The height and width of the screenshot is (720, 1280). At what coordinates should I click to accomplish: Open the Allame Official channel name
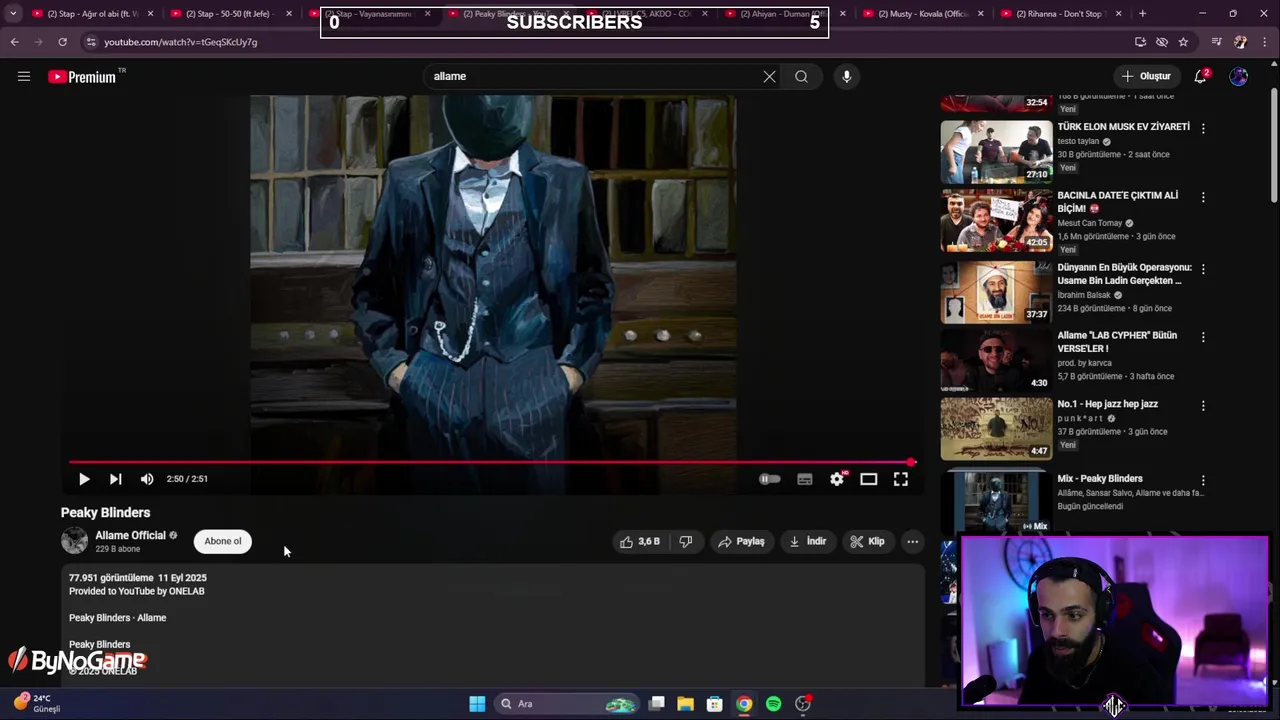(x=130, y=535)
